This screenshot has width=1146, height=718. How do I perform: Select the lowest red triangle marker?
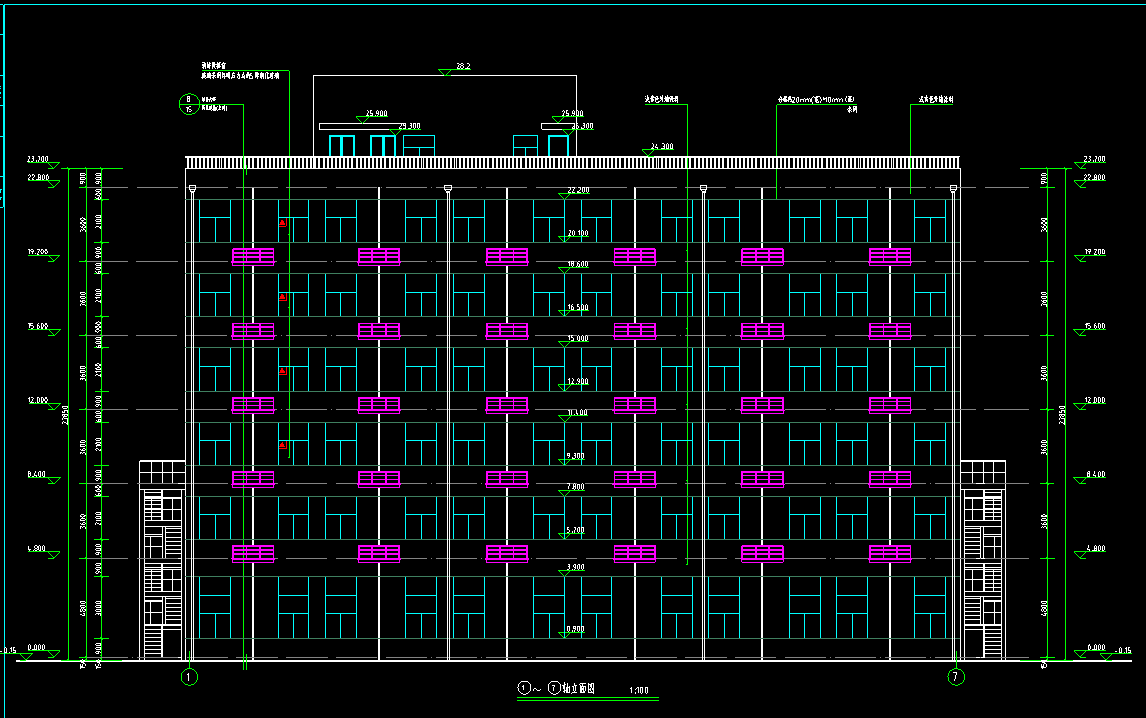284,446
